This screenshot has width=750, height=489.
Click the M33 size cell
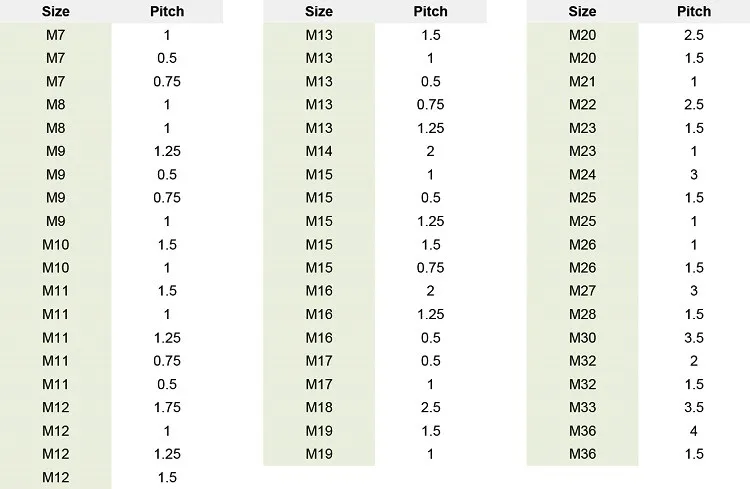[x=582, y=407]
